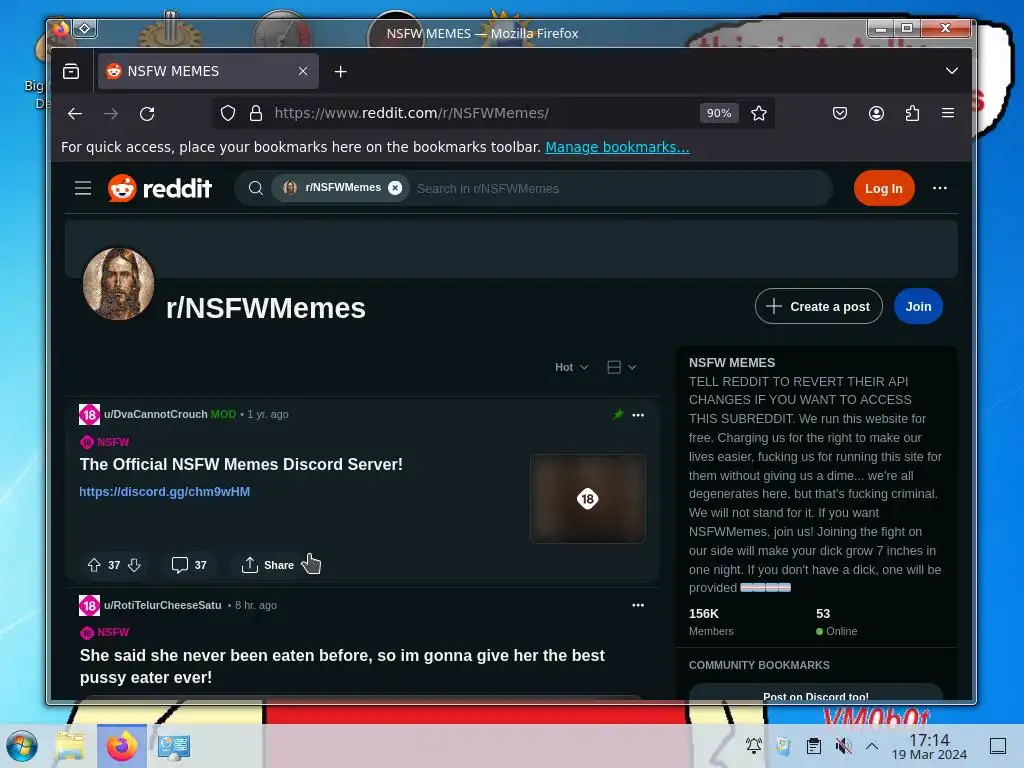1024x768 pixels.
Task: Expand the Hot sort dropdown
Action: (571, 367)
